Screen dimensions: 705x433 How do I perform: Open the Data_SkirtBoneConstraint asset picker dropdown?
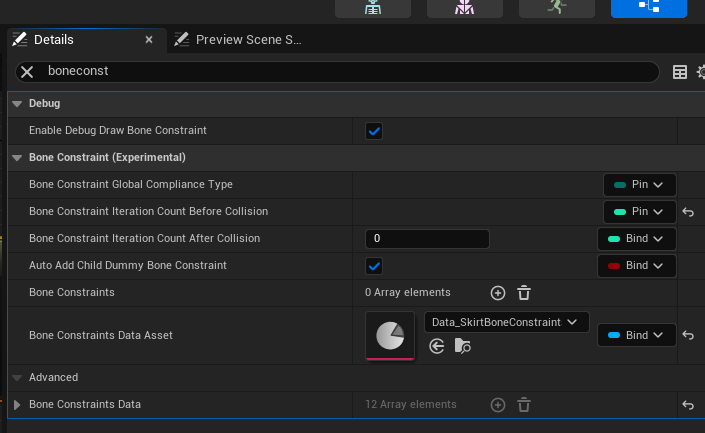(x=506, y=322)
